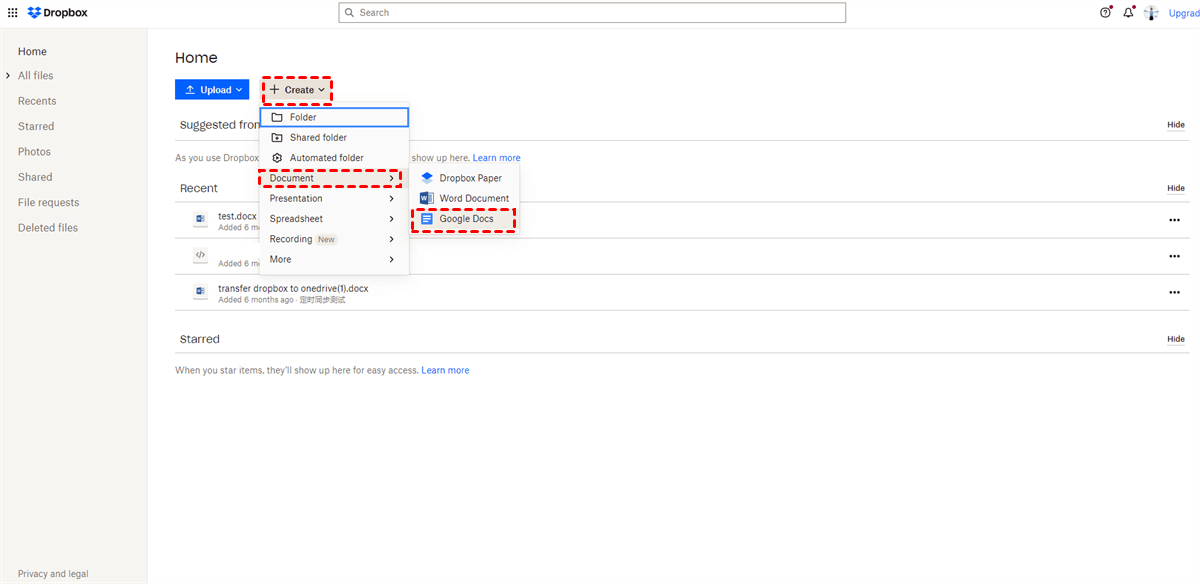
Task: Open the notifications bell icon
Action: coord(1129,13)
